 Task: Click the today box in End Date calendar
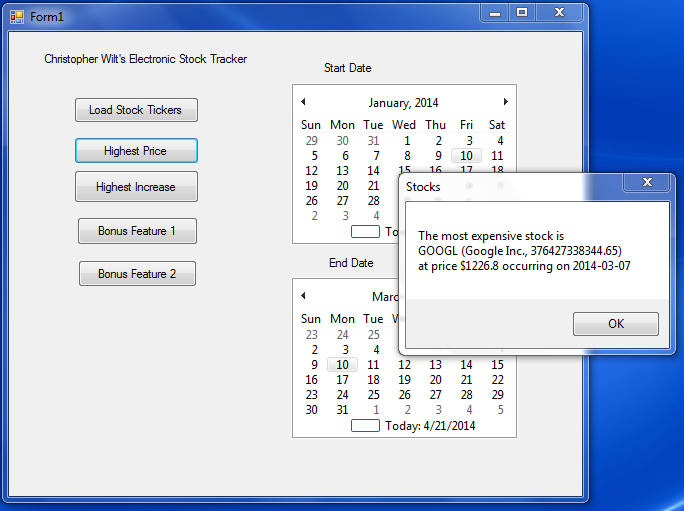365,425
